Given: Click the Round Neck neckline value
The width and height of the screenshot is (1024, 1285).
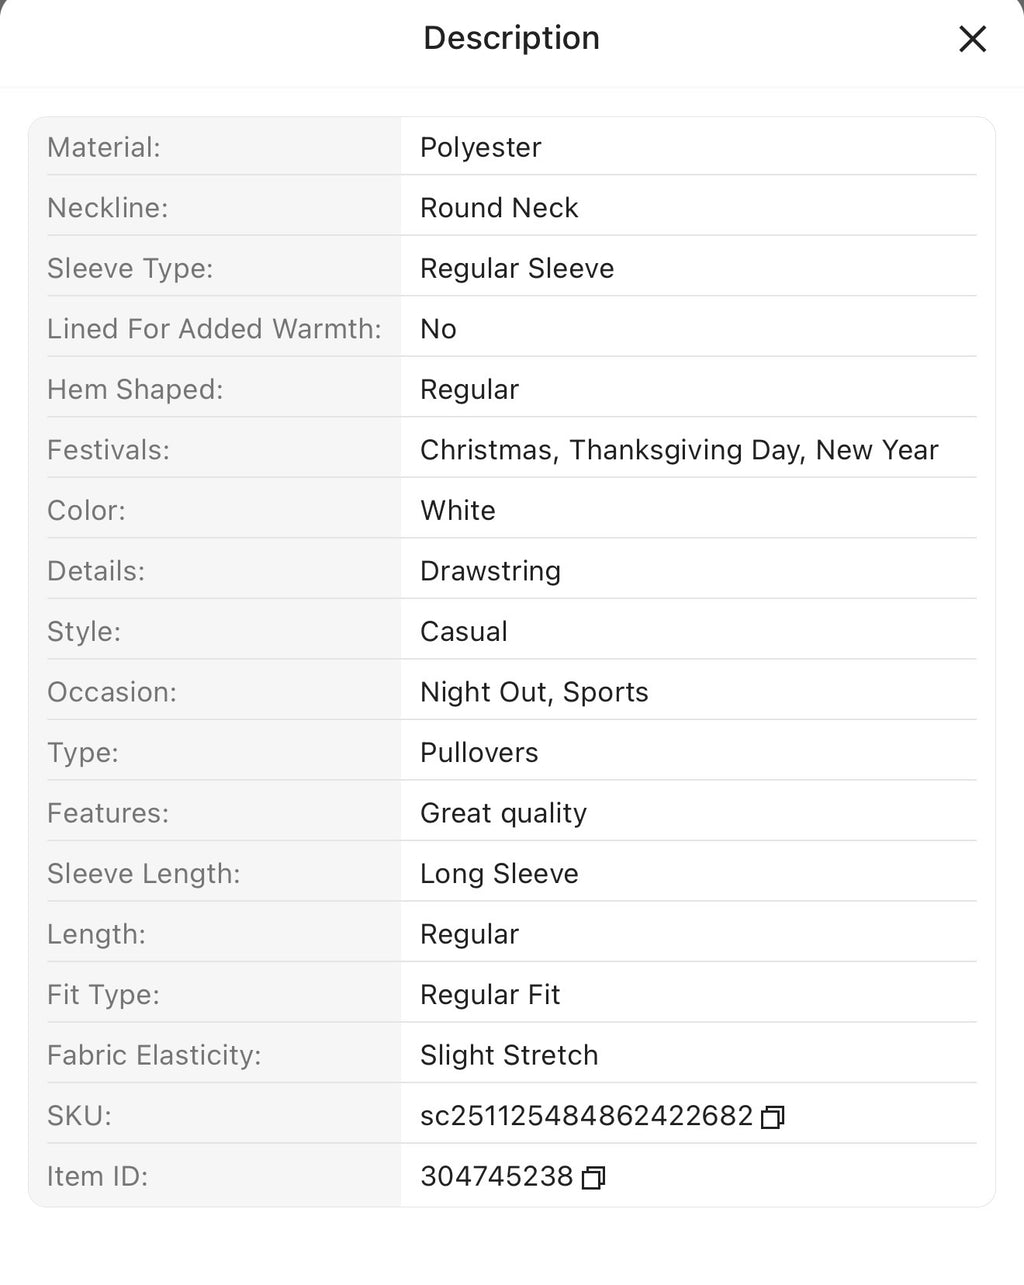Looking at the screenshot, I should pos(499,208).
